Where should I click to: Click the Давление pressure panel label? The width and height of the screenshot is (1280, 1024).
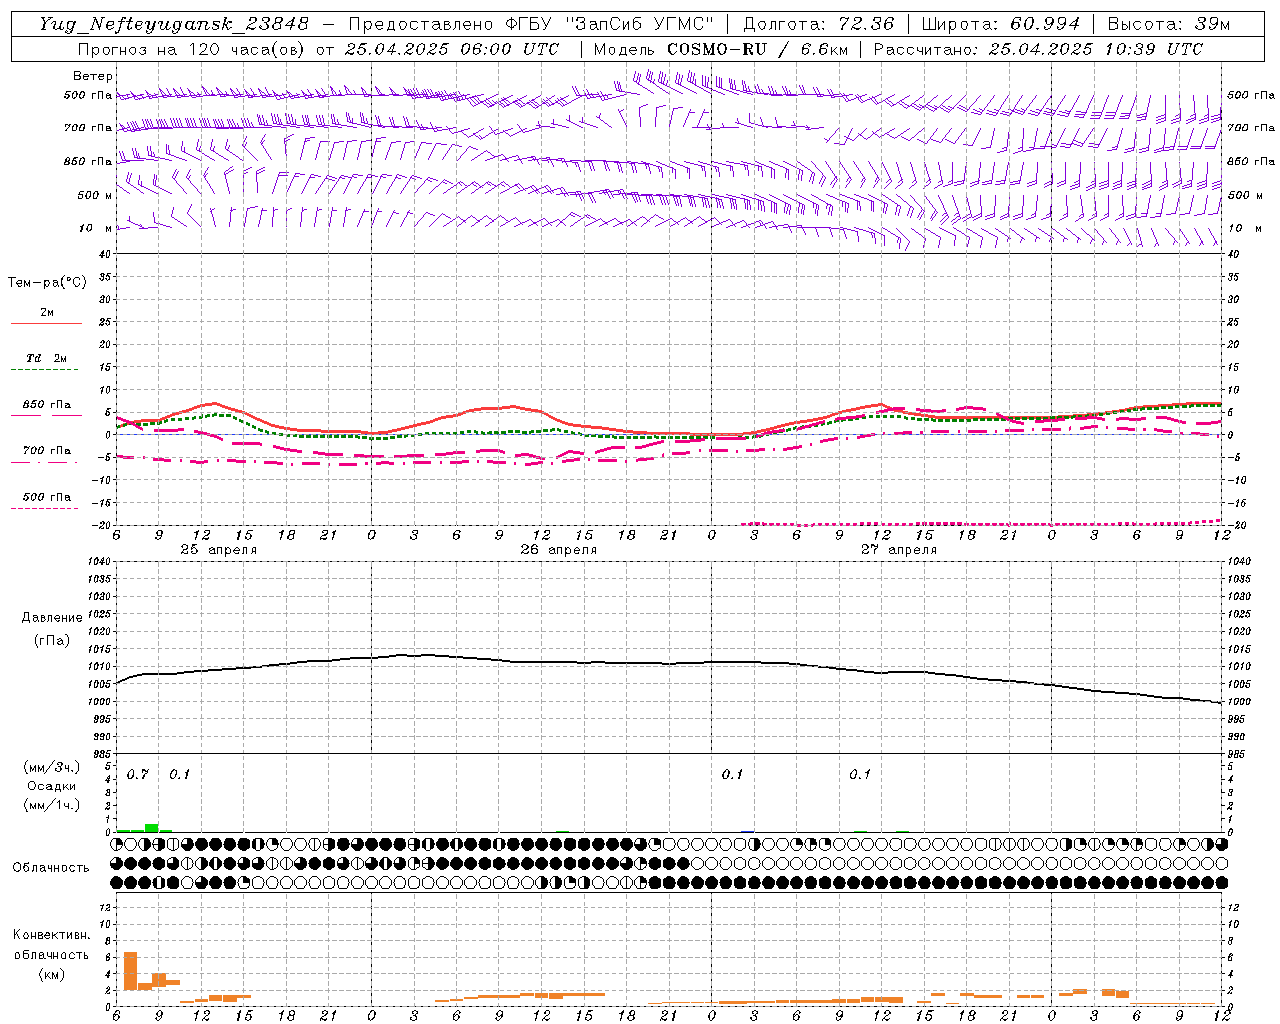pyautogui.click(x=52, y=618)
